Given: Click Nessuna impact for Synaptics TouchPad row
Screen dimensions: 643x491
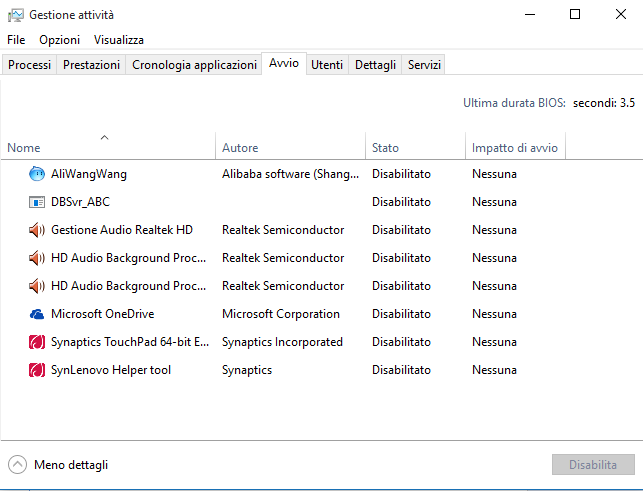Looking at the screenshot, I should [x=494, y=342].
